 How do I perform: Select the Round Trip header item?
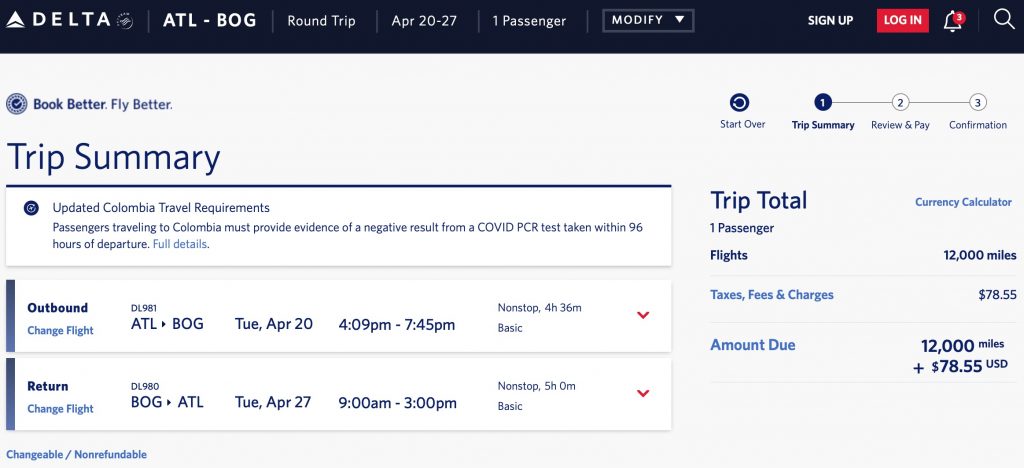[321, 20]
